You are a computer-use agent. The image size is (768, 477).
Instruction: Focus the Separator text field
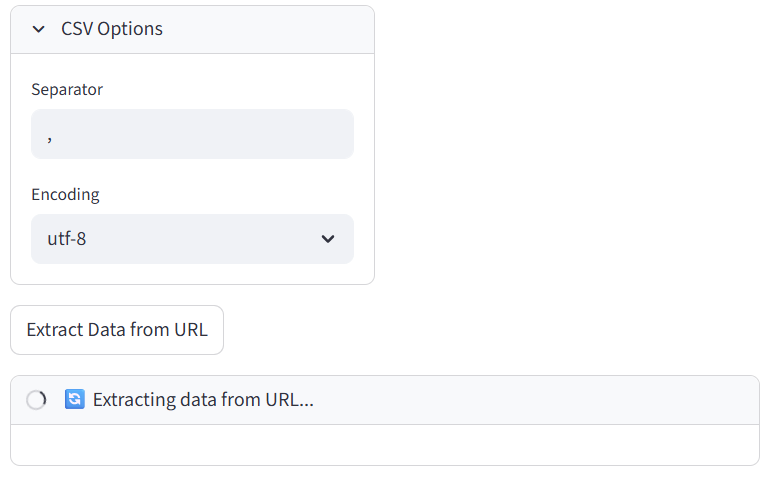pyautogui.click(x=192, y=134)
